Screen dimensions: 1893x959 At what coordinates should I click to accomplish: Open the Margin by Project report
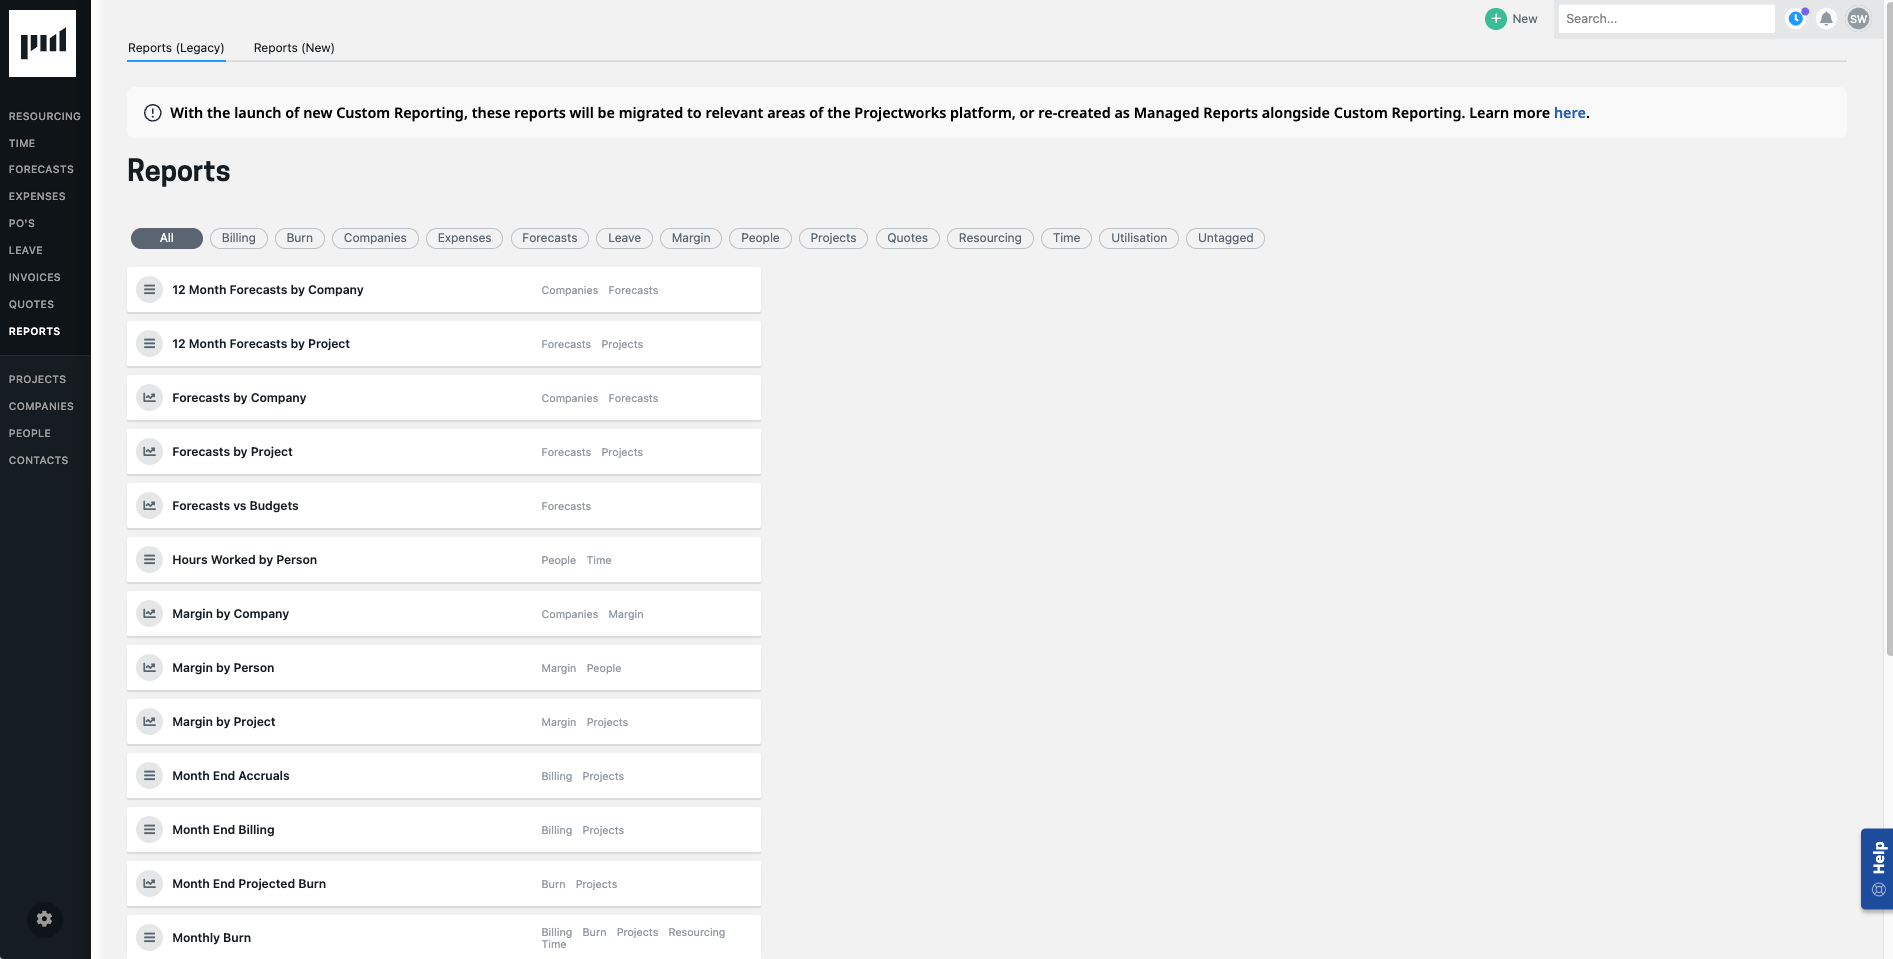(444, 722)
